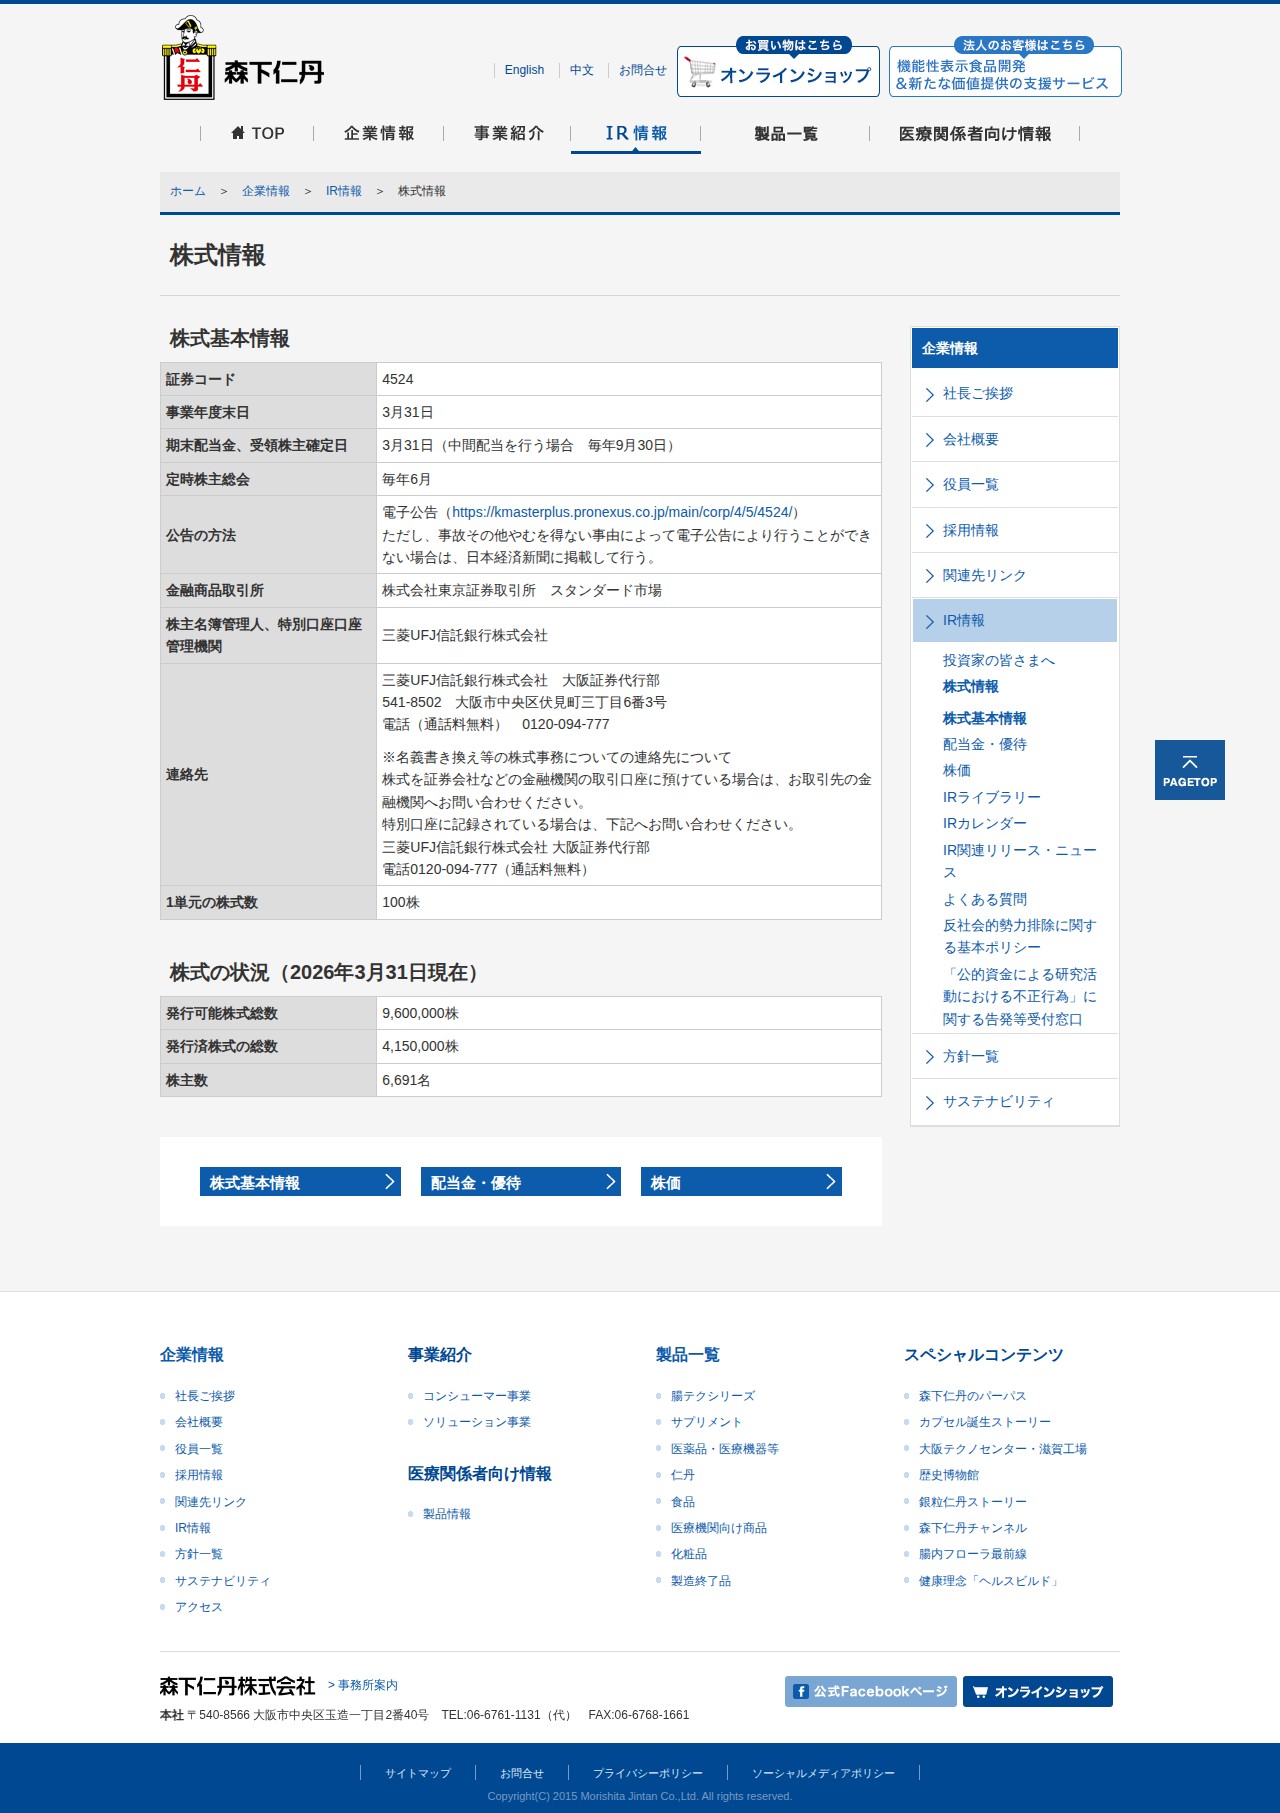Click the 企業情報 sidebar header
1280x1813 pixels.
tap(1015, 348)
